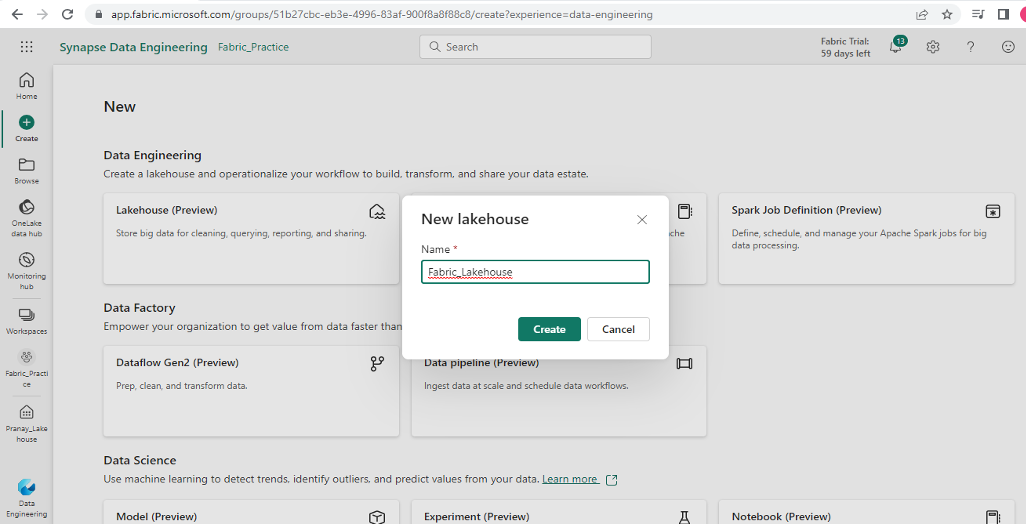Click the share page icon in address bar
This screenshot has width=1026, height=524.
922,14
